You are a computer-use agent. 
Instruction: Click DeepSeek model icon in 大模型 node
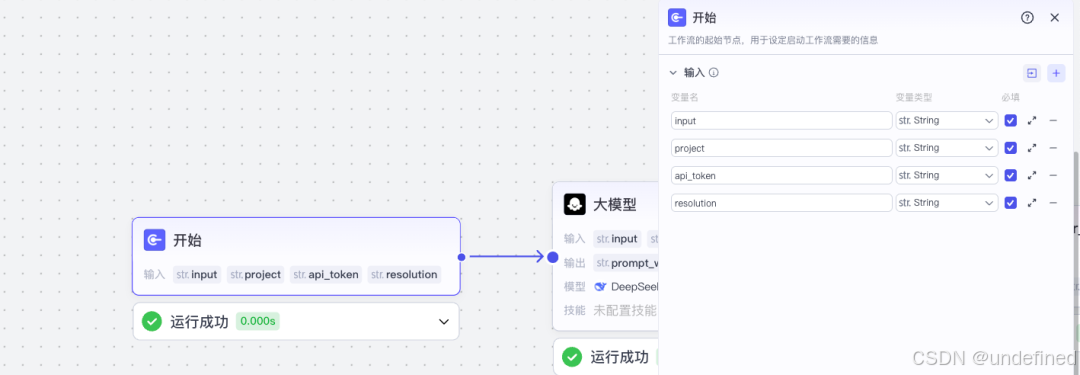600,287
